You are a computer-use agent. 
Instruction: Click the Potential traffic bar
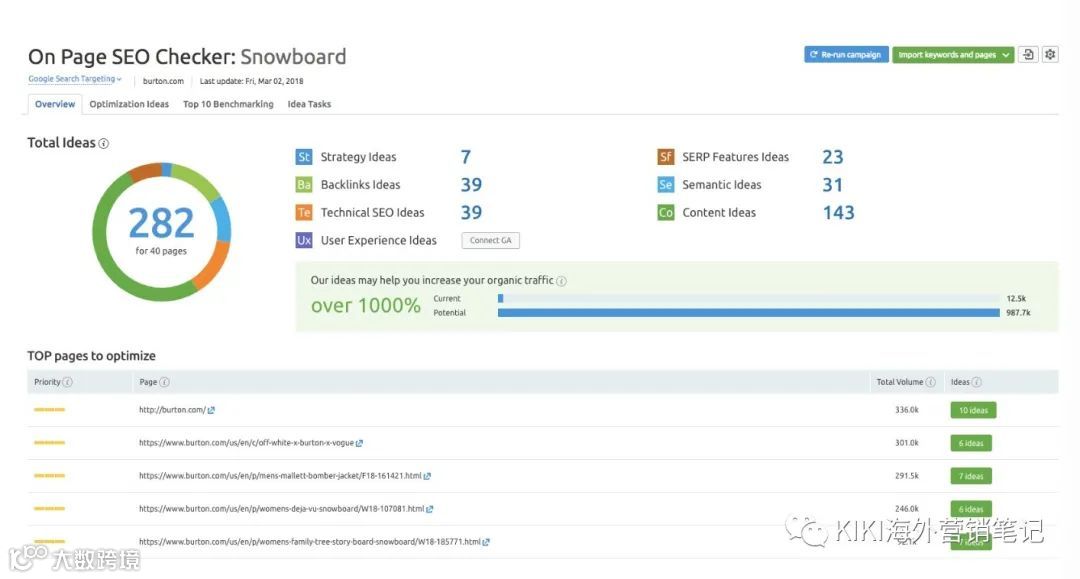(749, 313)
